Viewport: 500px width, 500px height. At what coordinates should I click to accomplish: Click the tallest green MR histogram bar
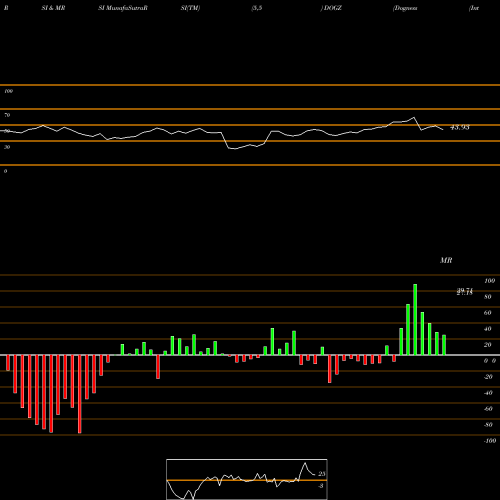pos(415,319)
